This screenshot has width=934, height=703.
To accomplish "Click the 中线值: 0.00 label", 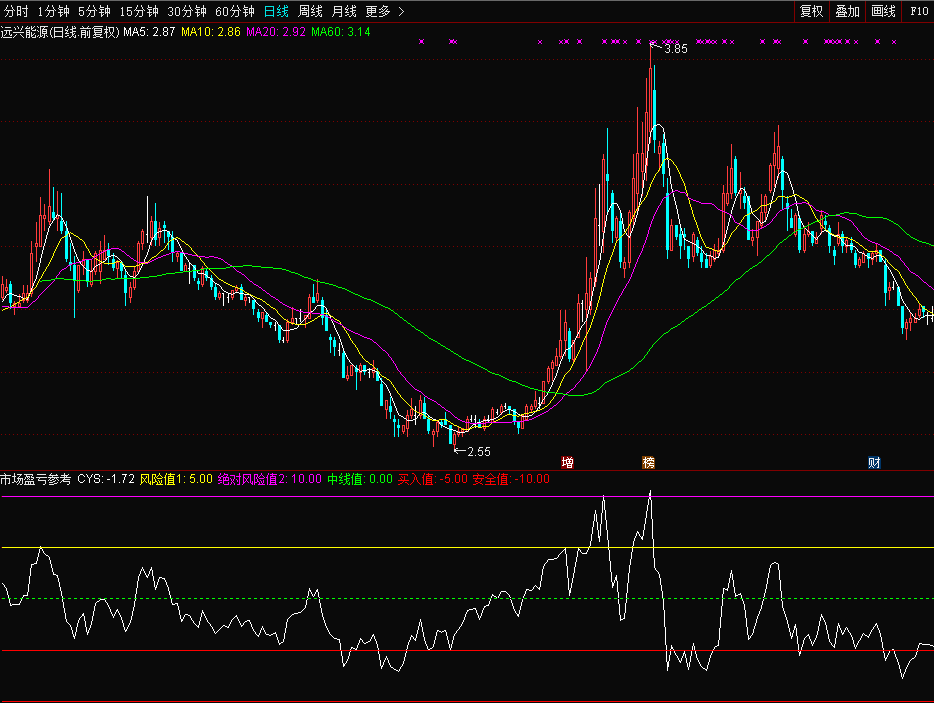I will click(360, 479).
